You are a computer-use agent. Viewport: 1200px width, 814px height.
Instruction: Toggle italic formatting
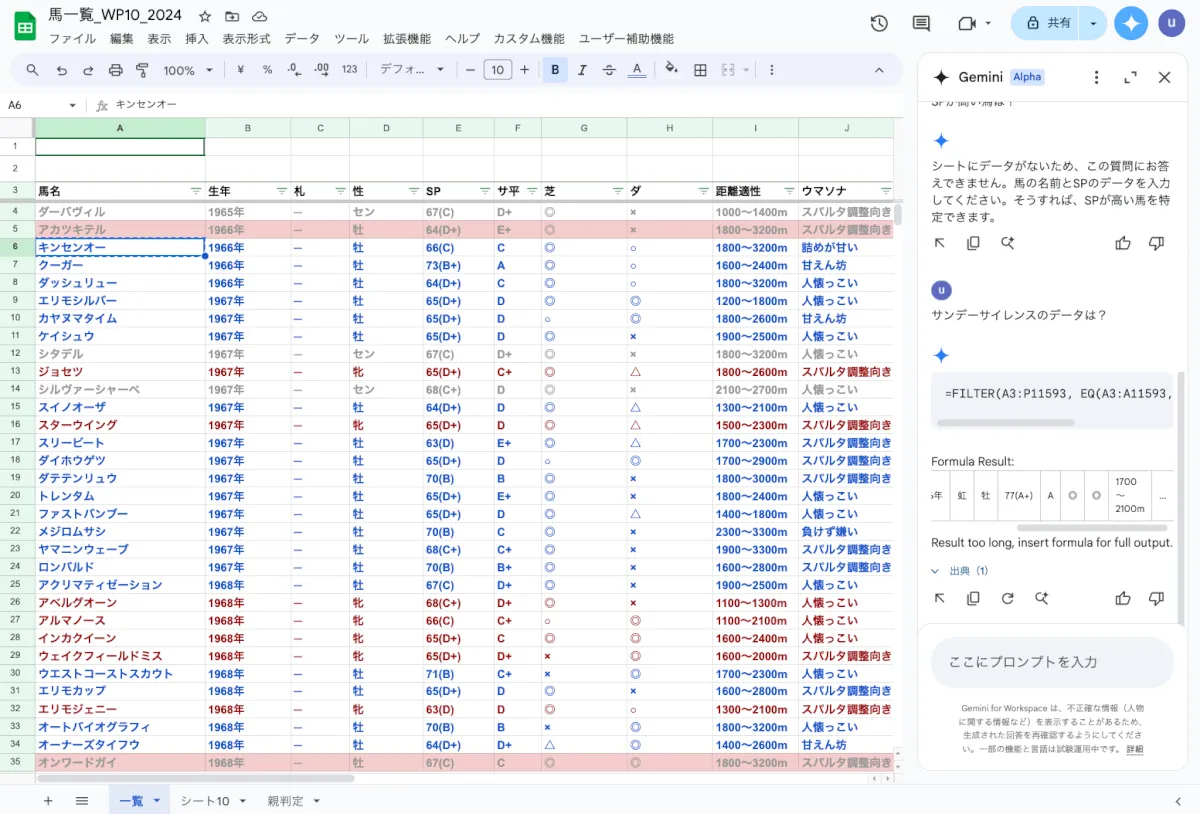(x=582, y=70)
